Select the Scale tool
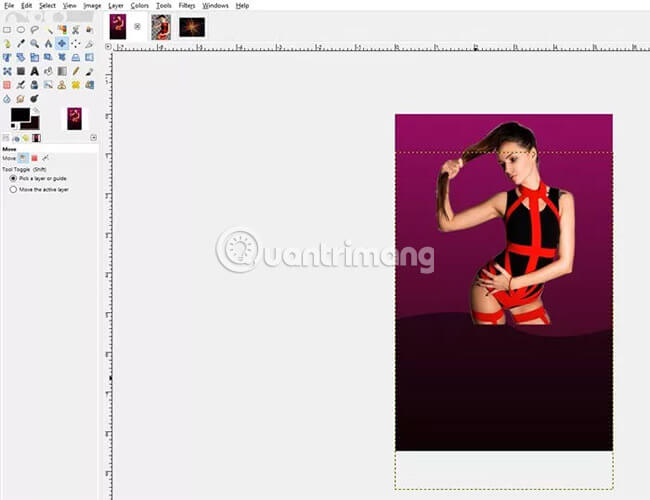The image size is (650, 500). click(x=34, y=57)
